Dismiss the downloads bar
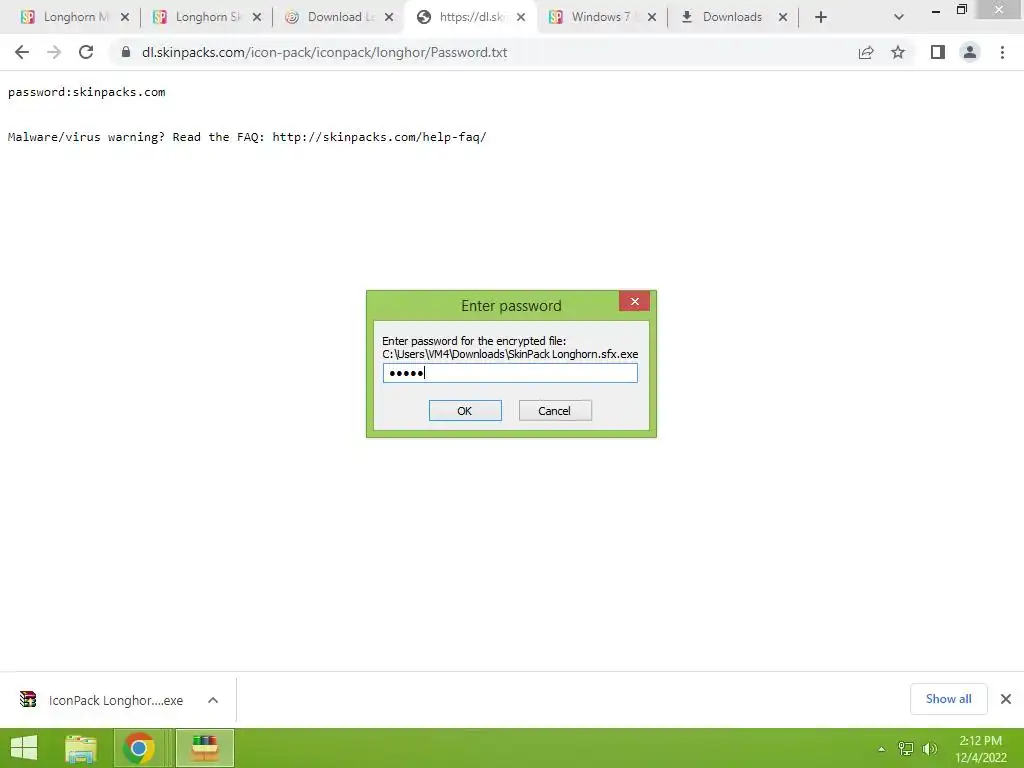The width and height of the screenshot is (1024, 768). click(x=1006, y=699)
